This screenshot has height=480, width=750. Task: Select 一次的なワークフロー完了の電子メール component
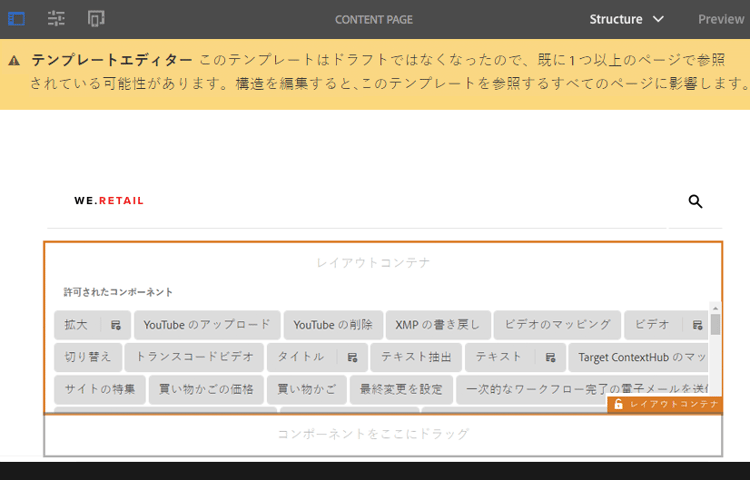583,389
